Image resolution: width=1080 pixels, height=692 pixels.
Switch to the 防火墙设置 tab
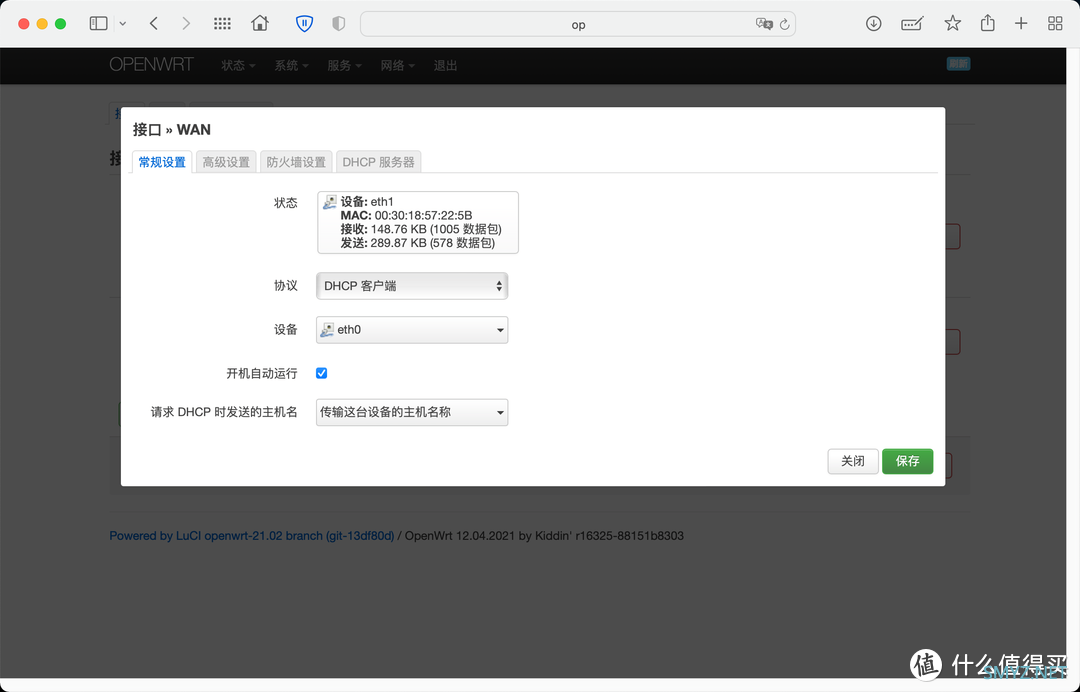pyautogui.click(x=296, y=162)
